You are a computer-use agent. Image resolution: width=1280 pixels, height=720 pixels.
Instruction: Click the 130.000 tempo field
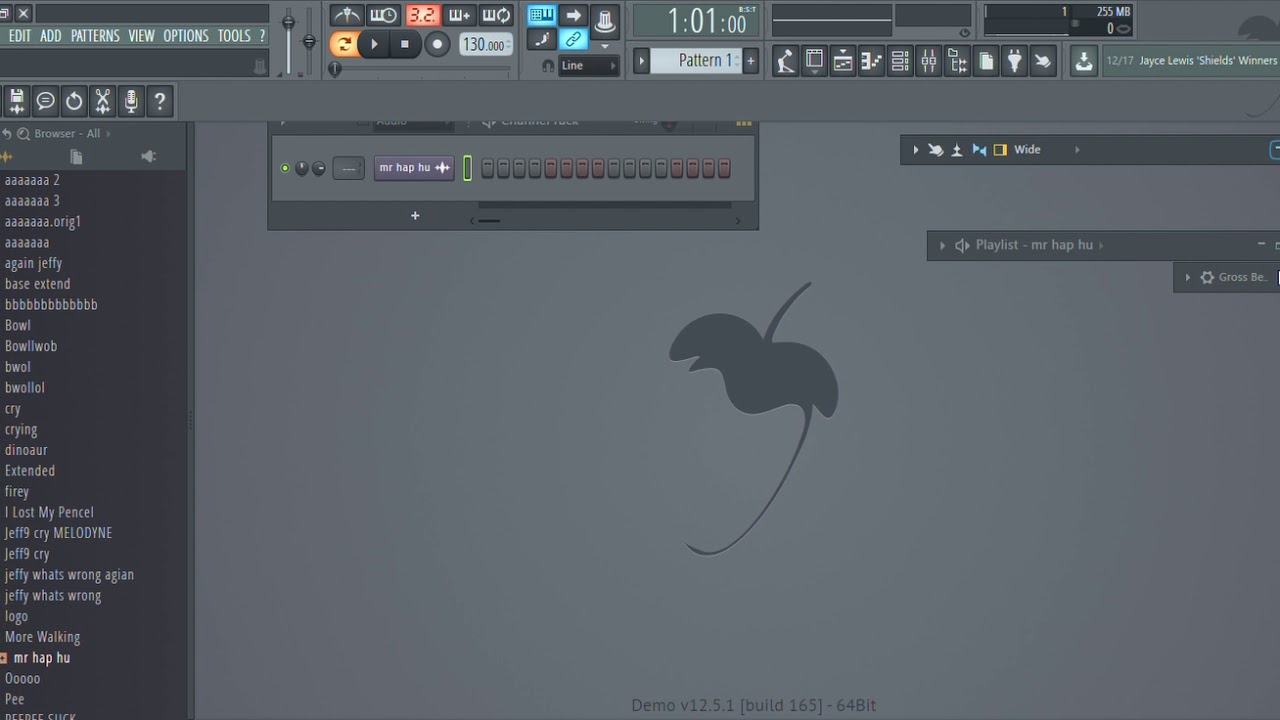point(486,45)
